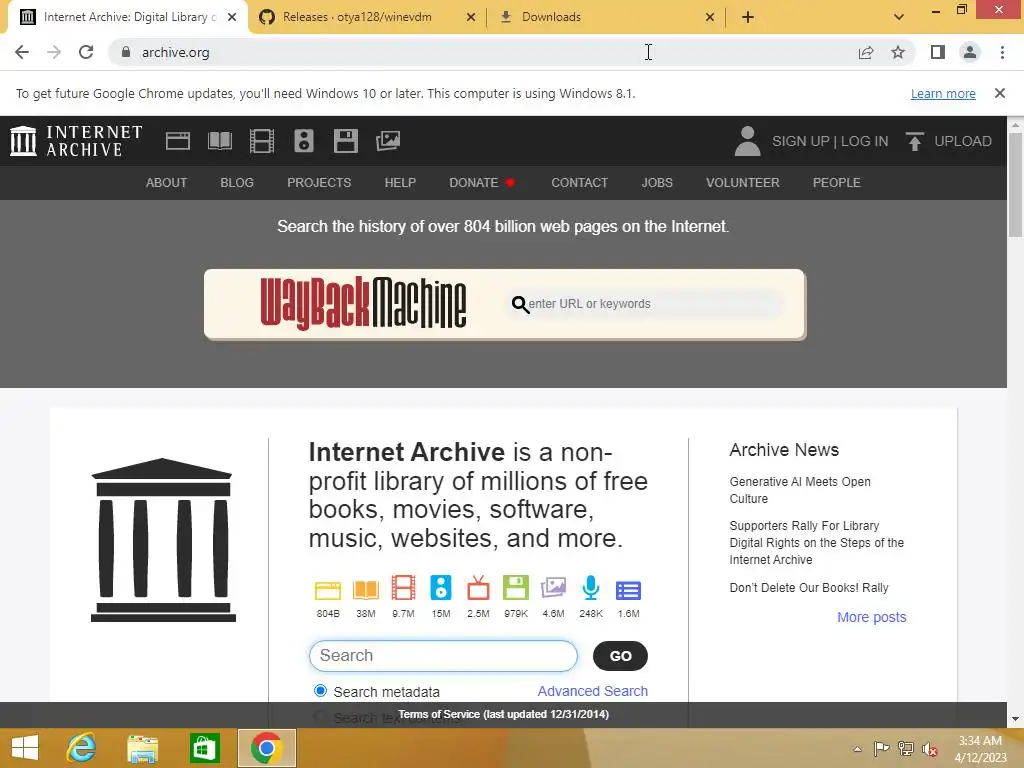1024x768 pixels.
Task: Click the audio icon labeled 15M
Action: (x=441, y=588)
